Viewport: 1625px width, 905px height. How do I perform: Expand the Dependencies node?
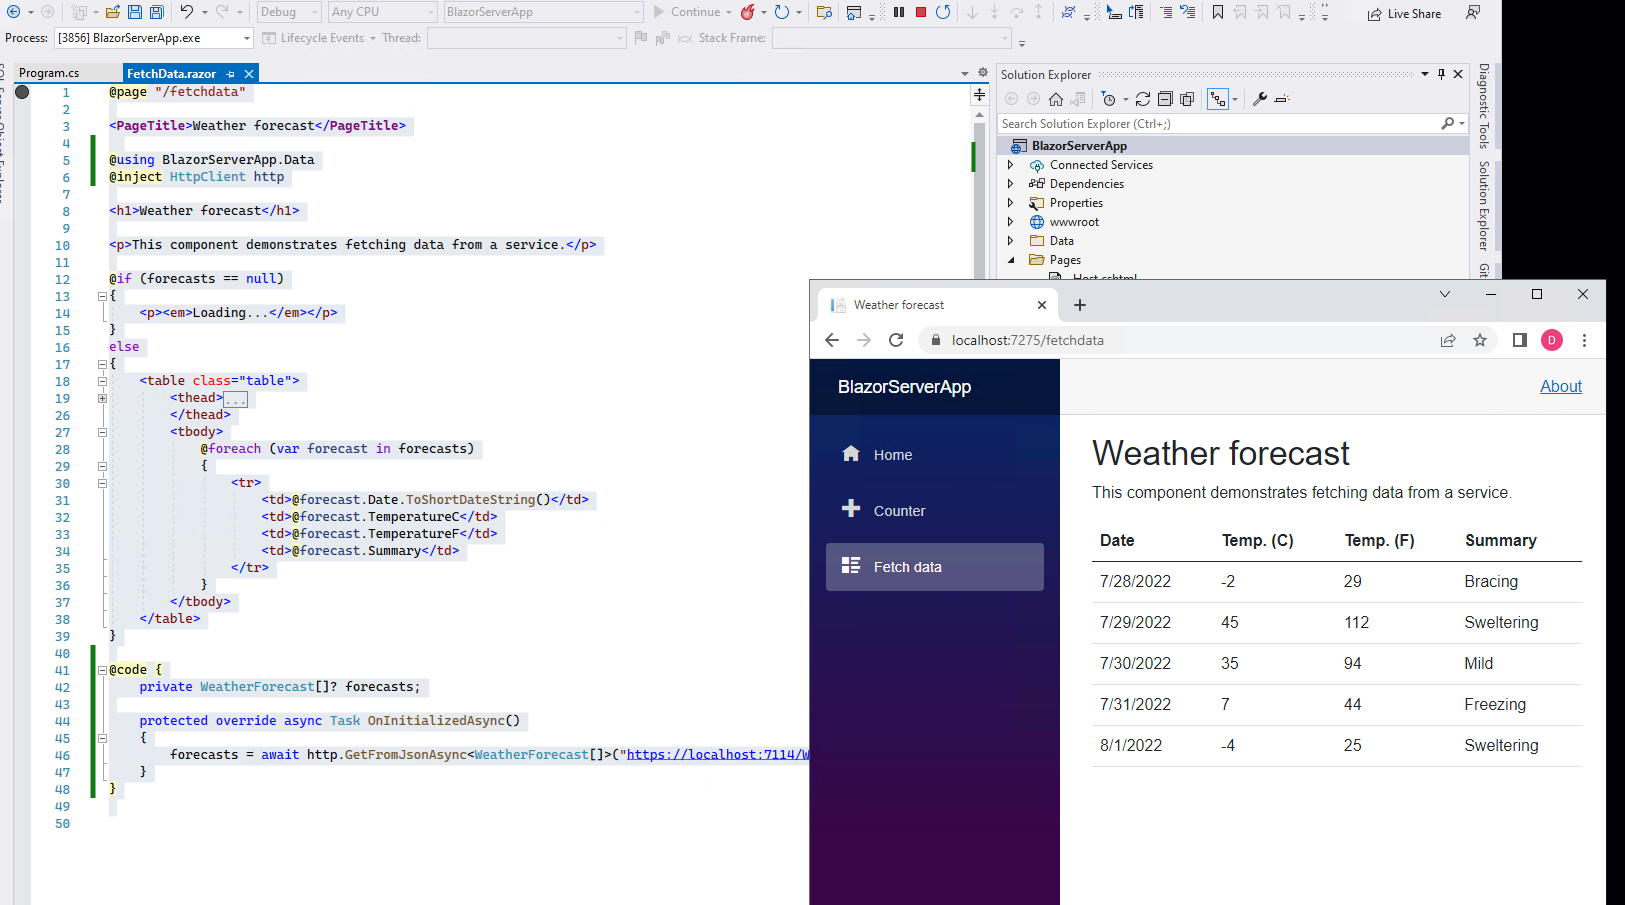[x=1010, y=184]
